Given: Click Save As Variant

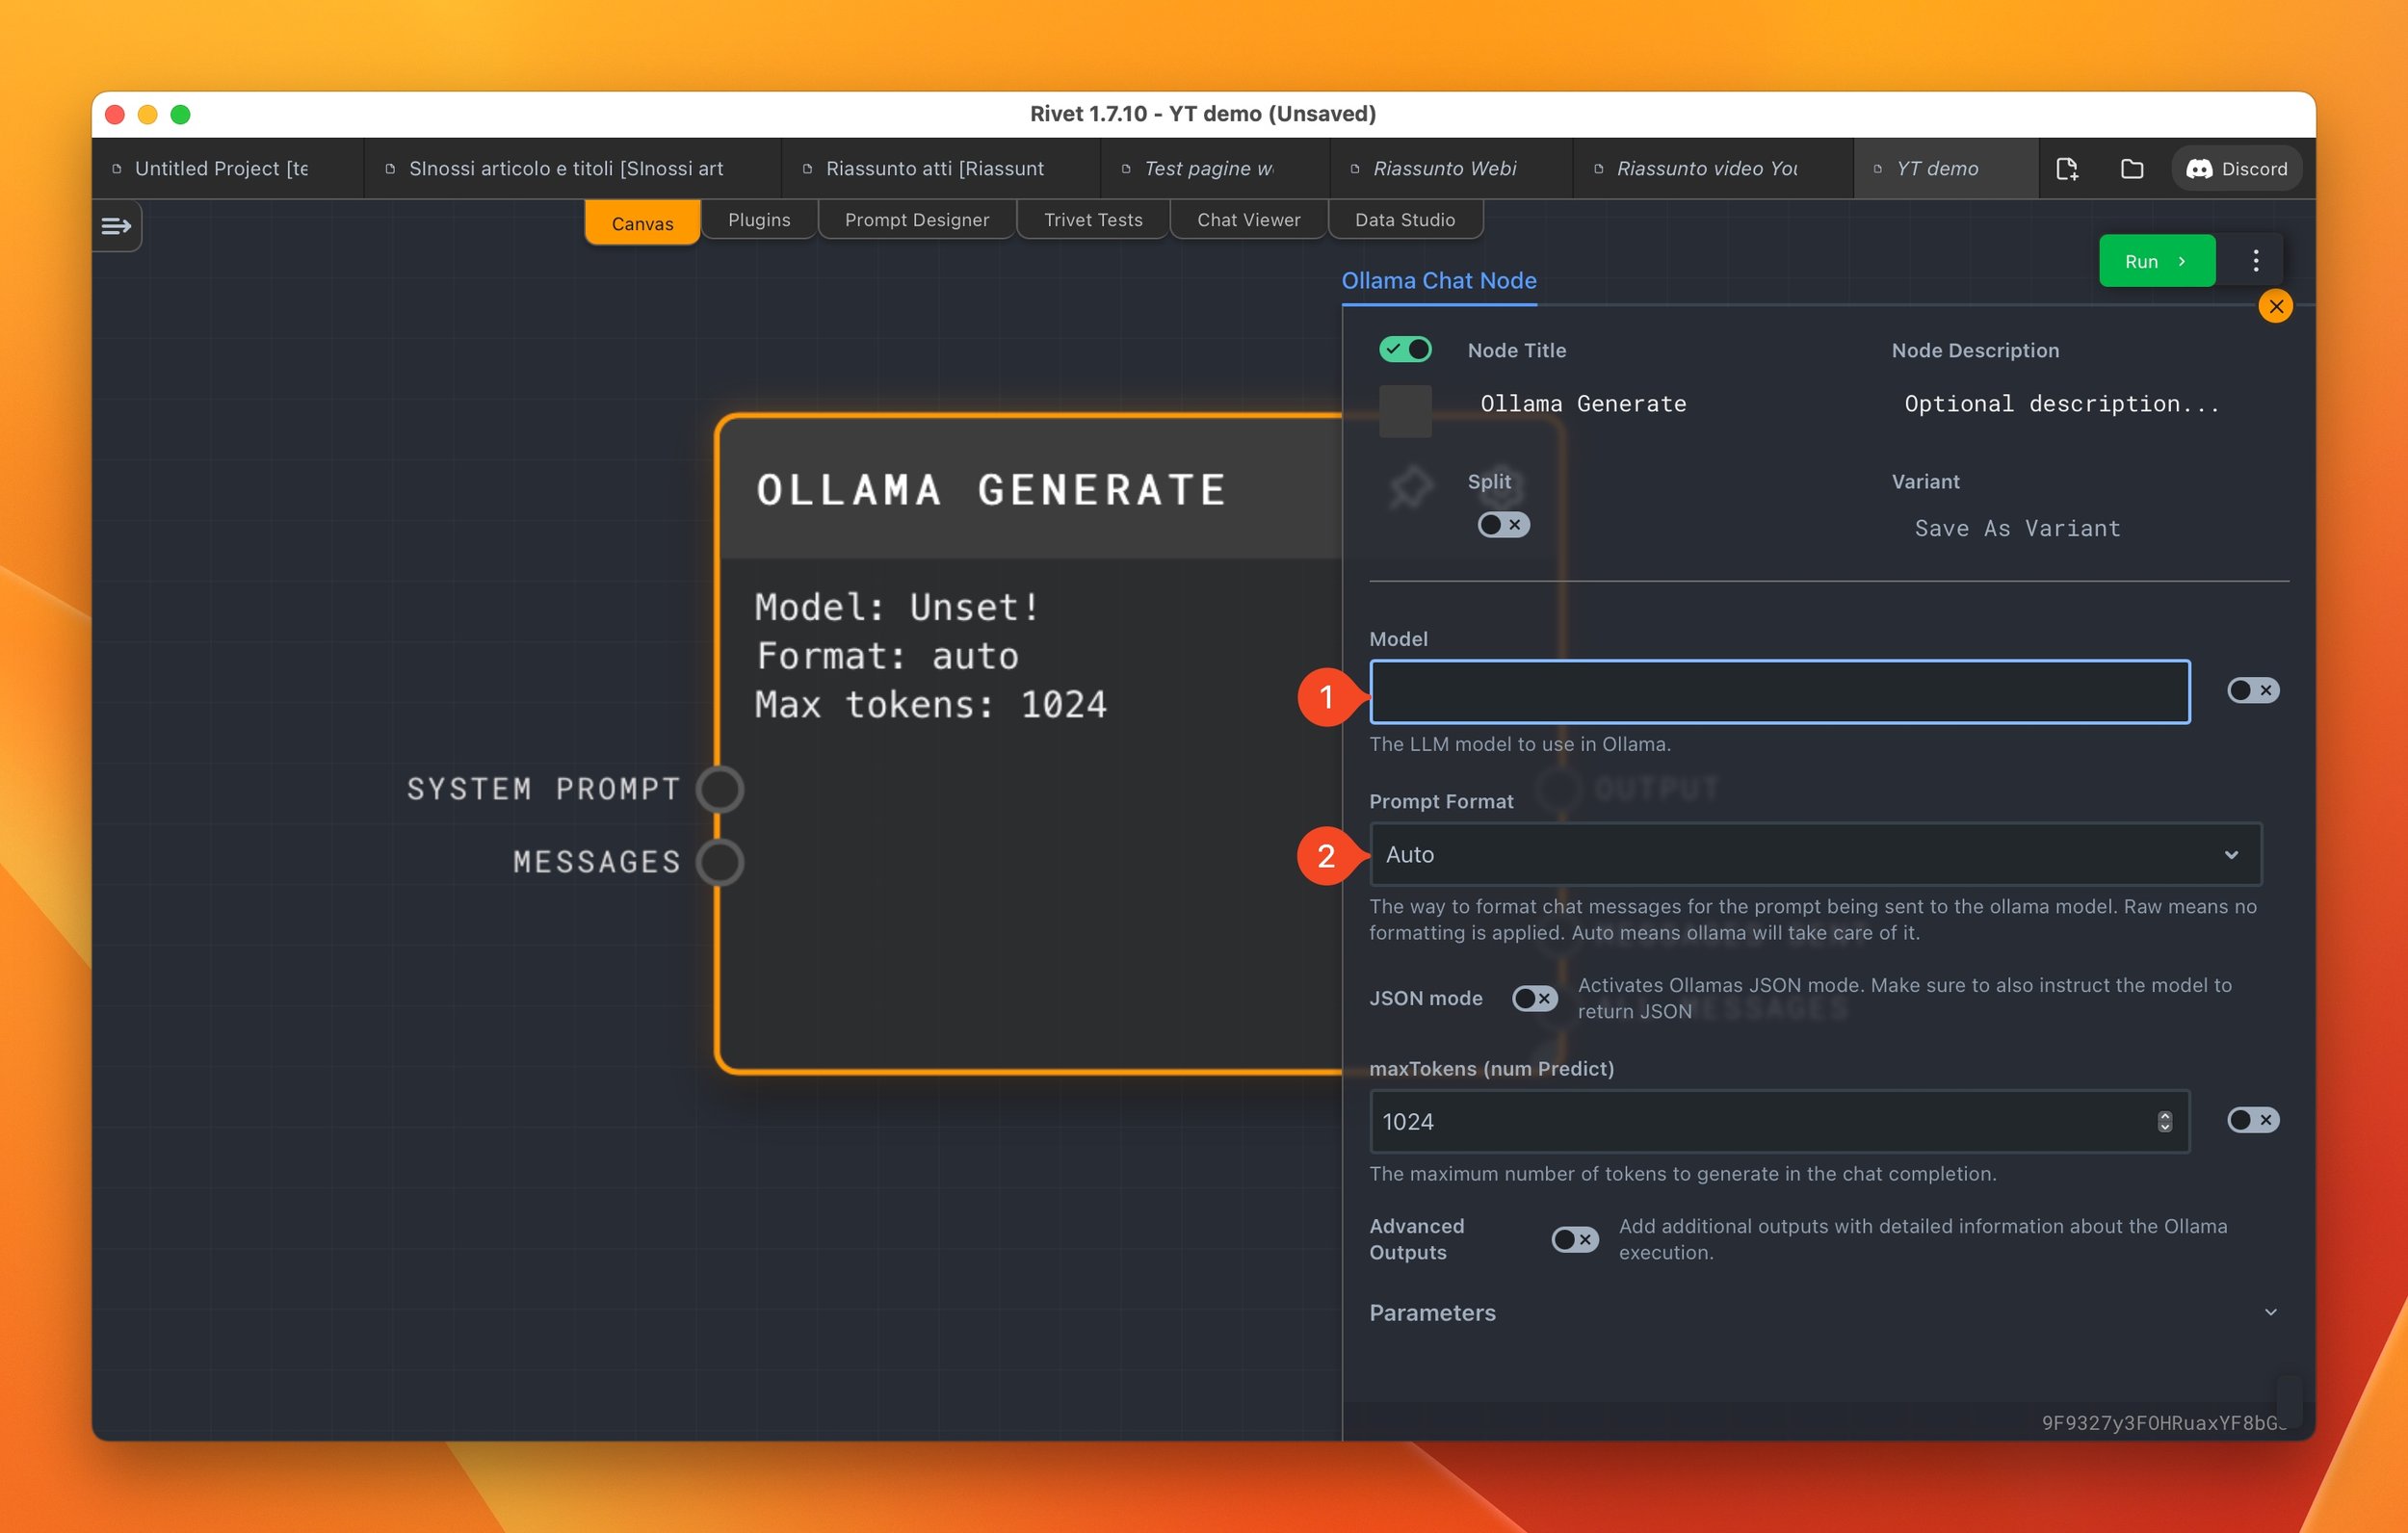Looking at the screenshot, I should point(2017,528).
